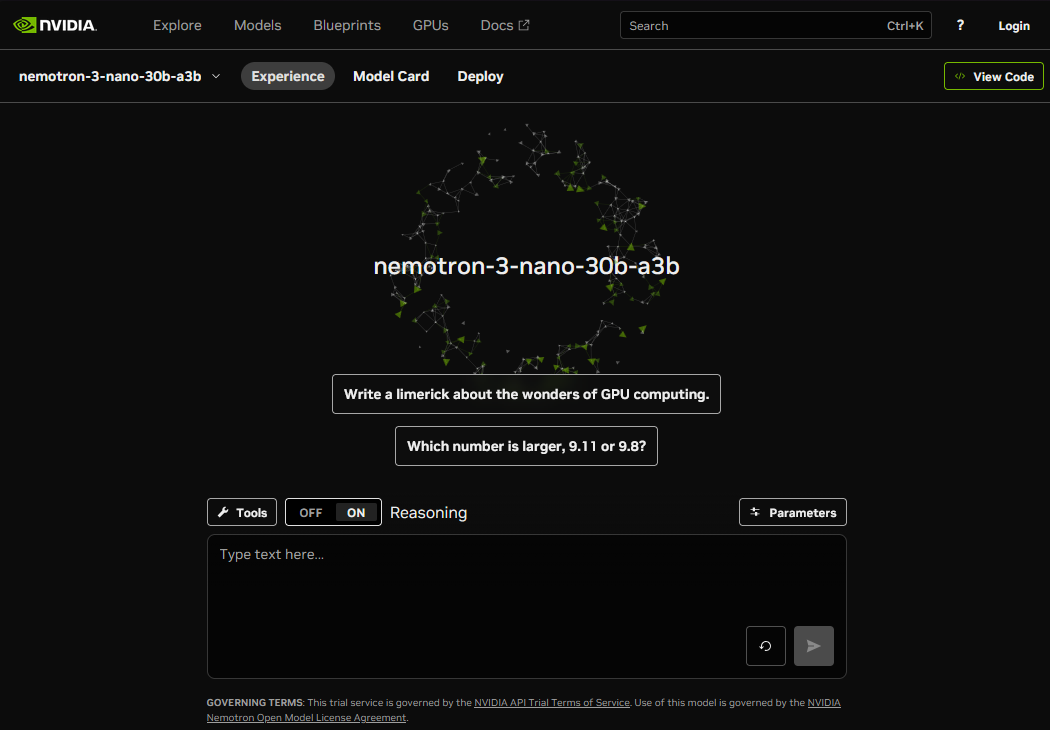Viewport: 1050px width, 730px height.
Task: Open Tools with the wrench icon
Action: [x=224, y=512]
